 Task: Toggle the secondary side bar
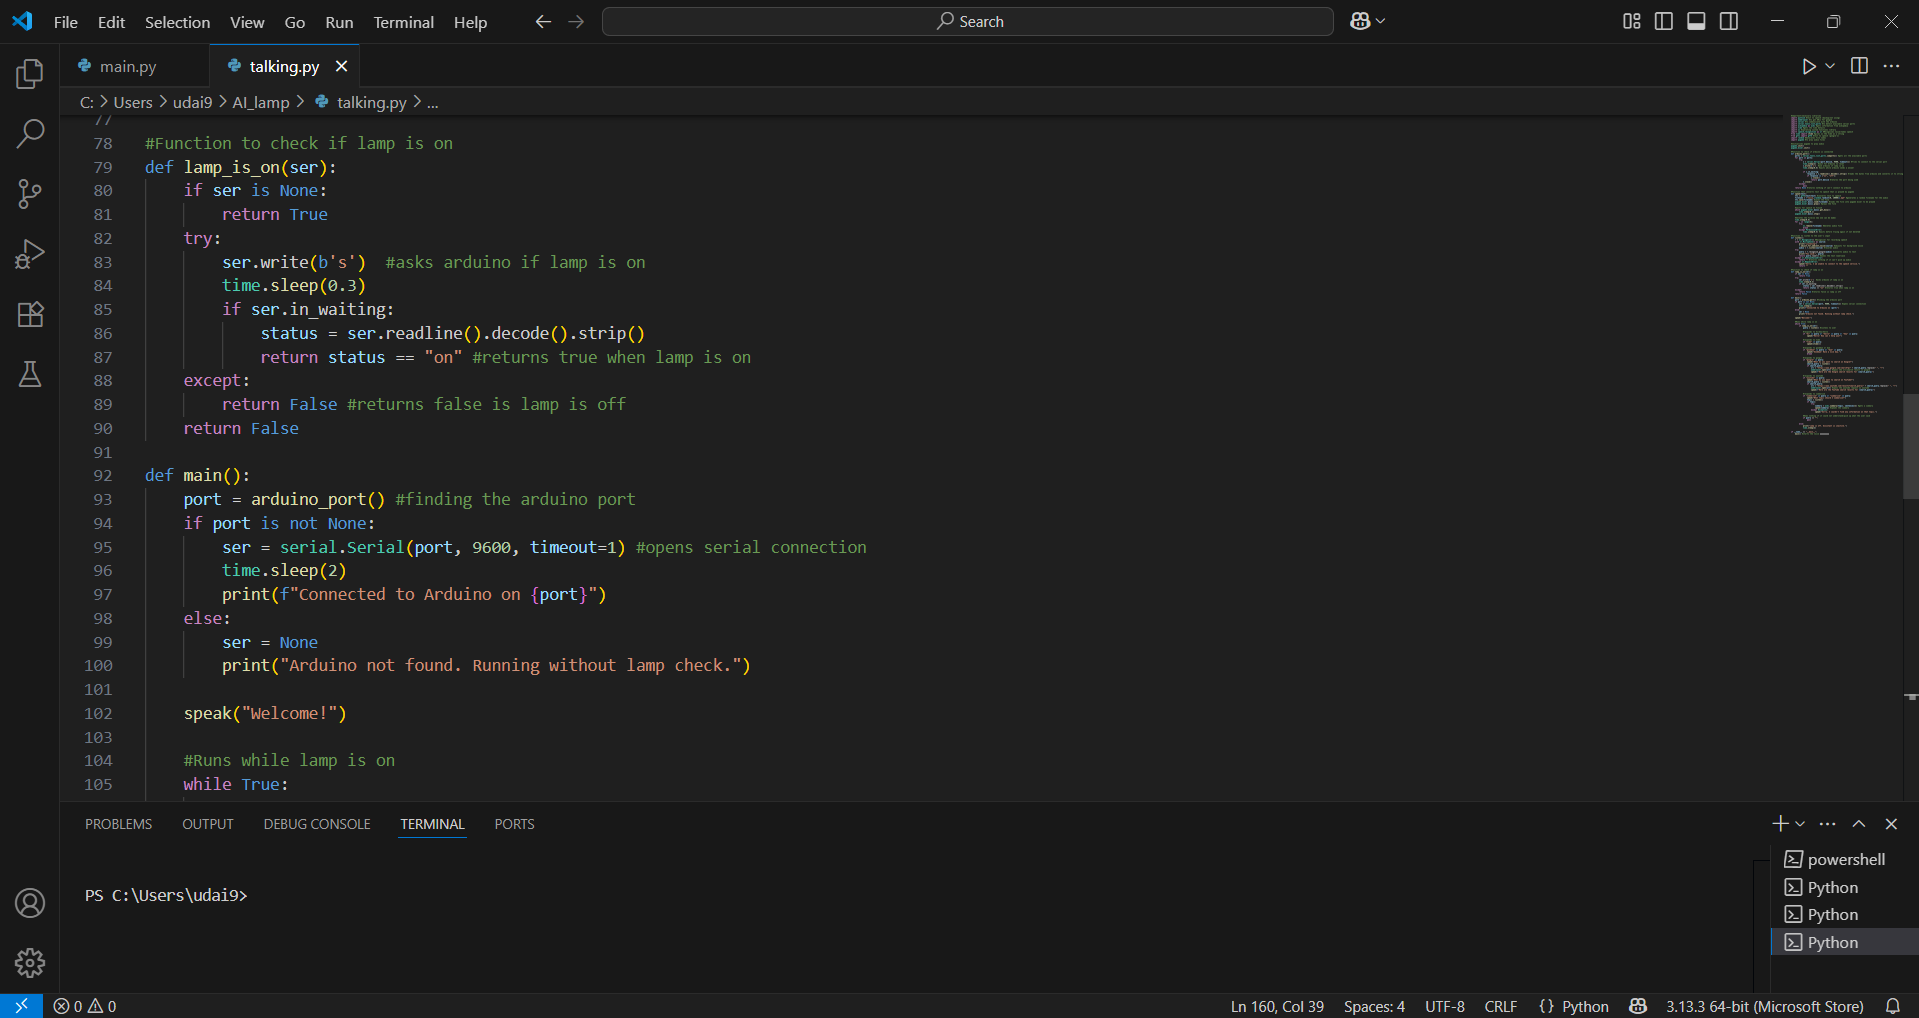pos(1729,21)
